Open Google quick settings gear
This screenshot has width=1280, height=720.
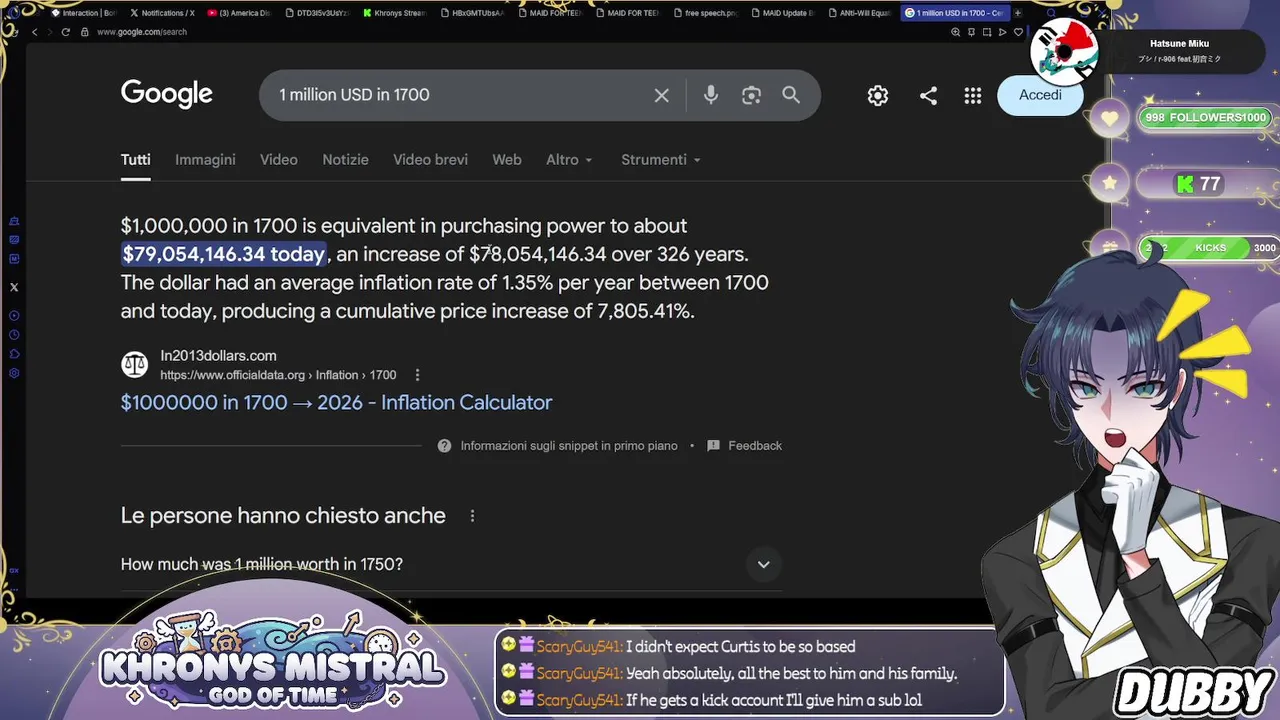click(x=878, y=95)
